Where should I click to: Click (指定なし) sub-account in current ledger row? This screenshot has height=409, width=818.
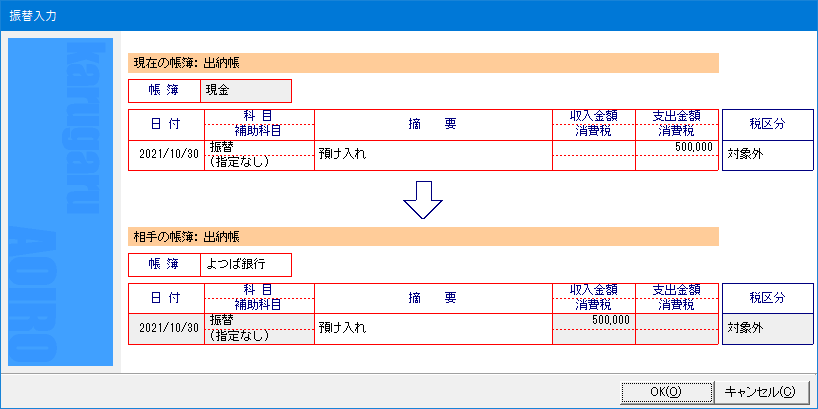point(260,163)
